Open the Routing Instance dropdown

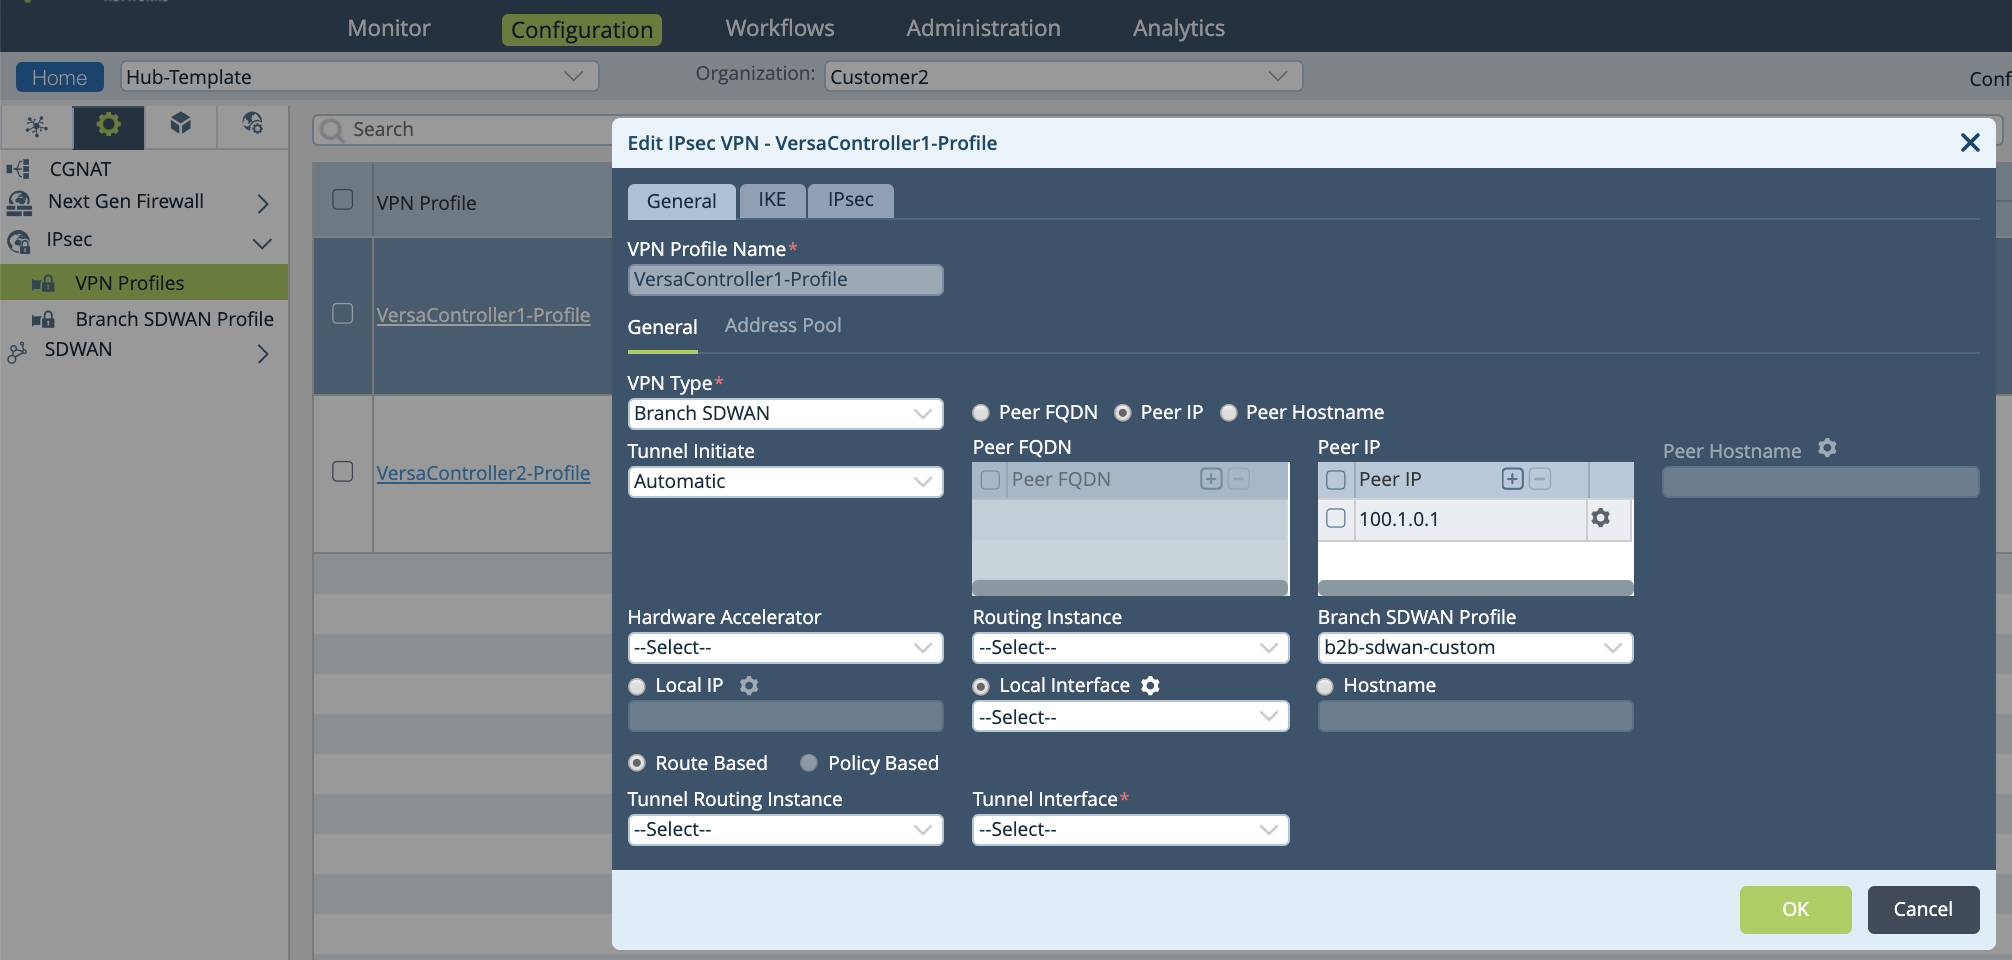[x=1130, y=647]
